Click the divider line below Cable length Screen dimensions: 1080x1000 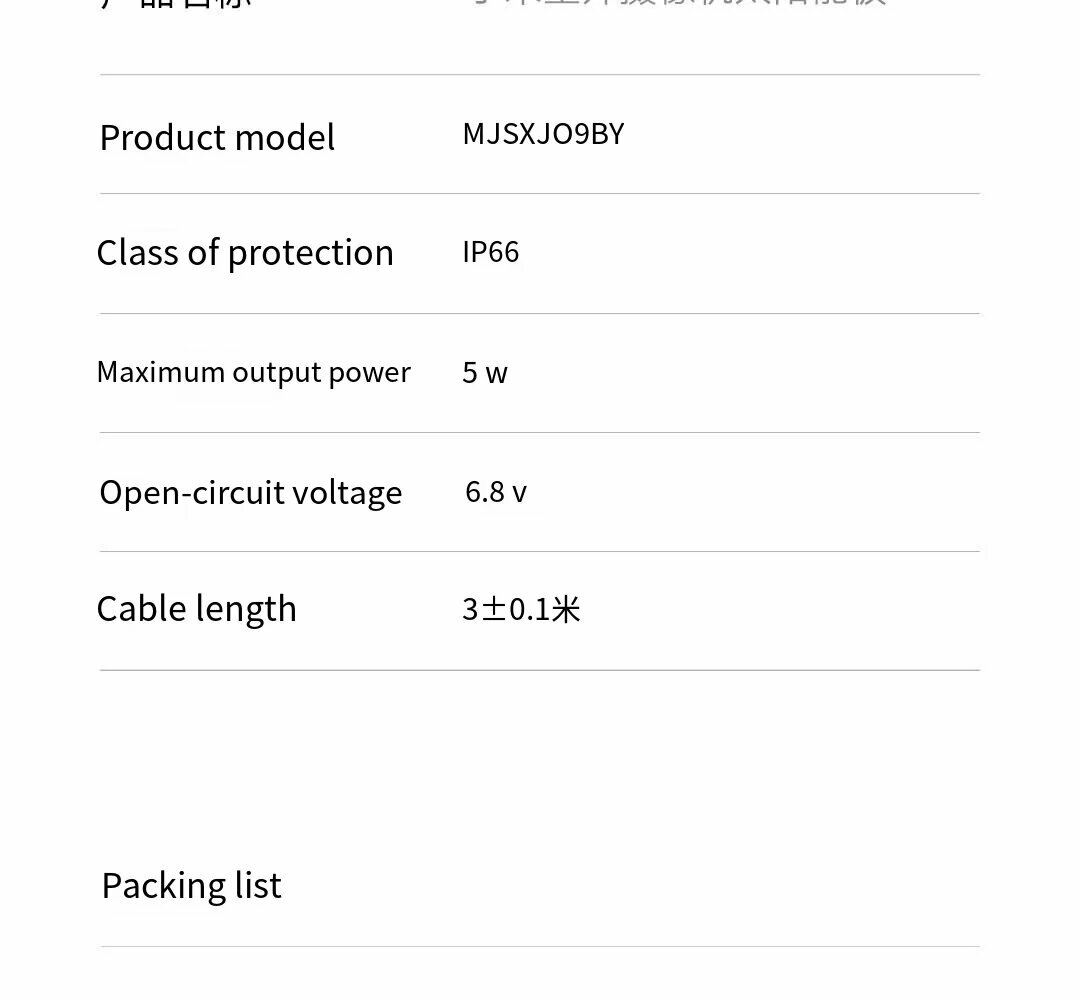pyautogui.click(x=540, y=670)
